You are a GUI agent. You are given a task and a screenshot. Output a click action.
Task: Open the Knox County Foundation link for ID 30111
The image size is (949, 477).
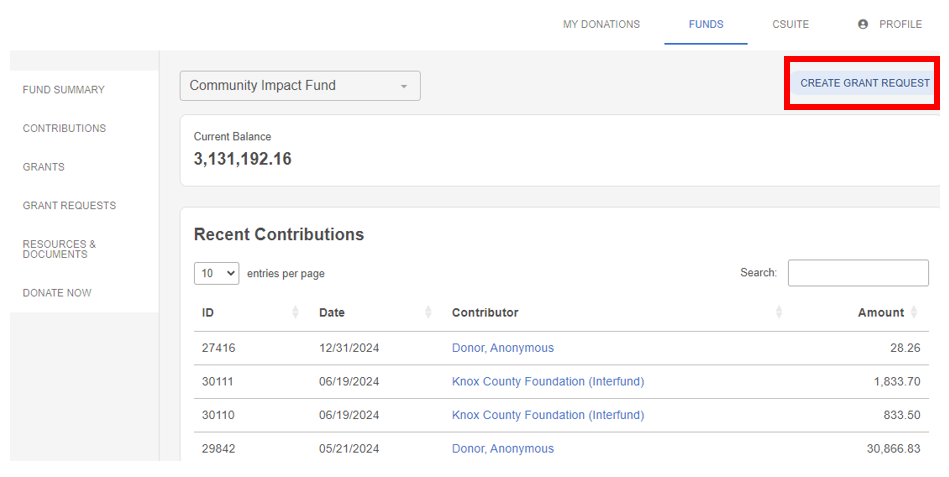[x=548, y=381]
